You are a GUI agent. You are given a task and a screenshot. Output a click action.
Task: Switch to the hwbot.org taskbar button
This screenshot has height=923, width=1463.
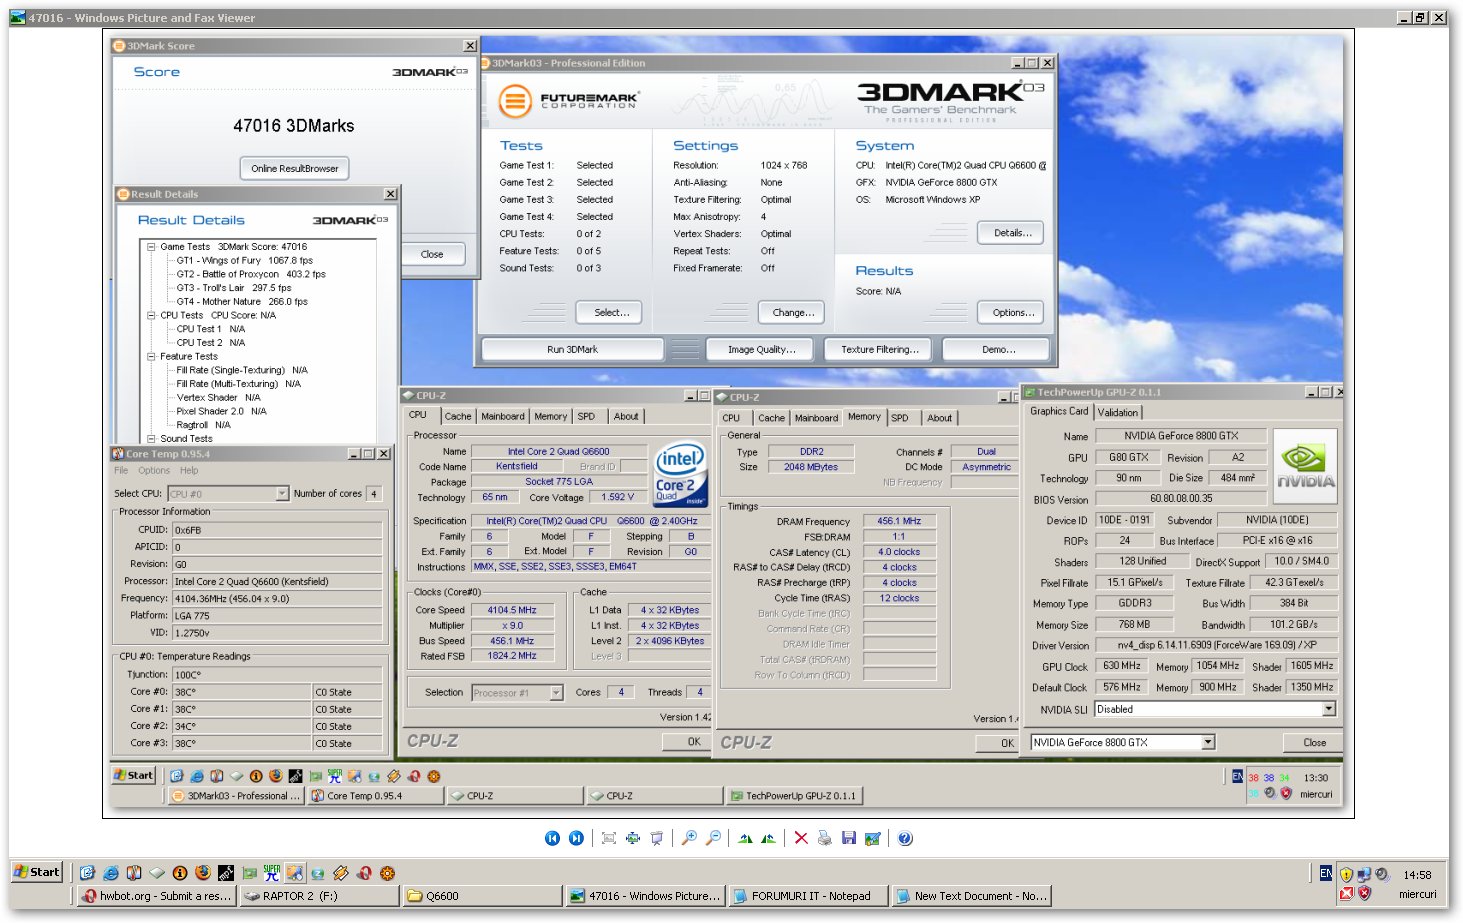pyautogui.click(x=158, y=896)
